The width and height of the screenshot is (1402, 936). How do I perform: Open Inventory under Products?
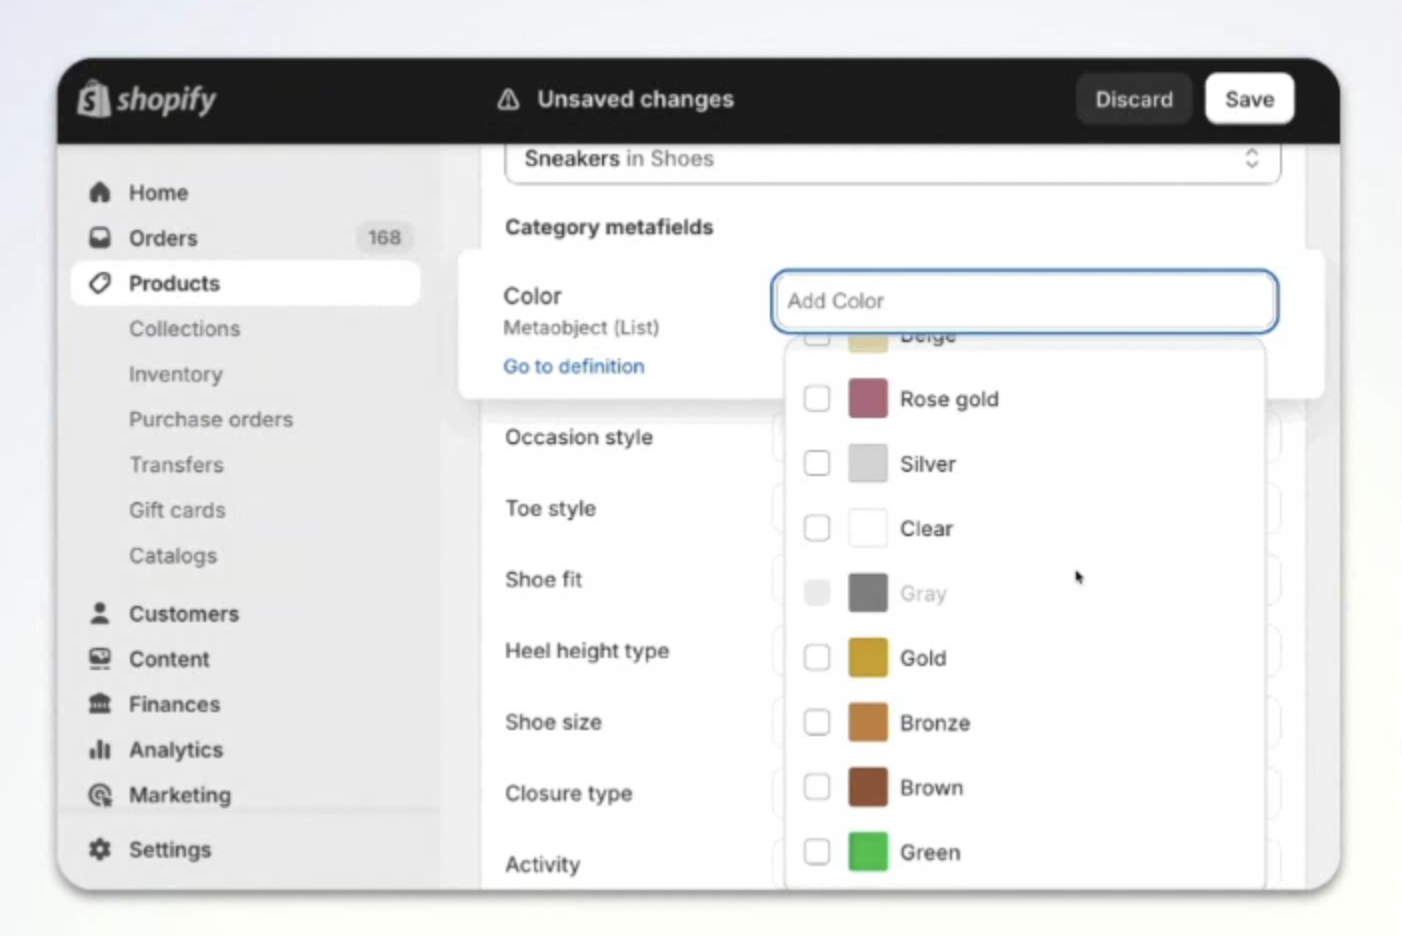click(175, 374)
